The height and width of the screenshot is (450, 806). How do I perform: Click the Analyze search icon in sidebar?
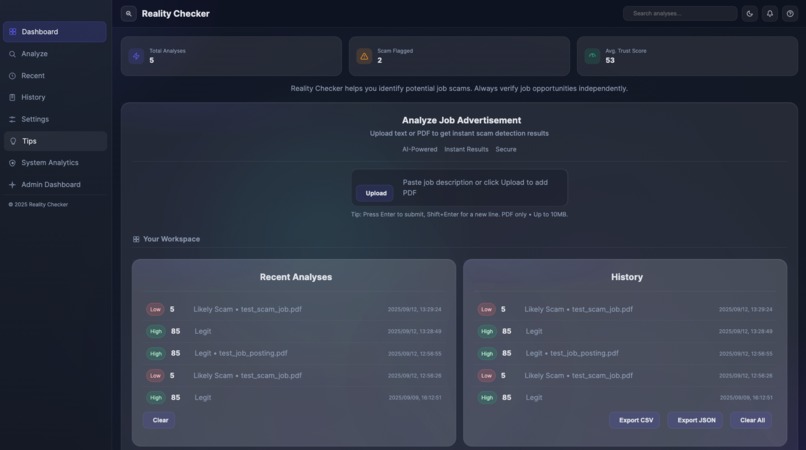tap(12, 54)
